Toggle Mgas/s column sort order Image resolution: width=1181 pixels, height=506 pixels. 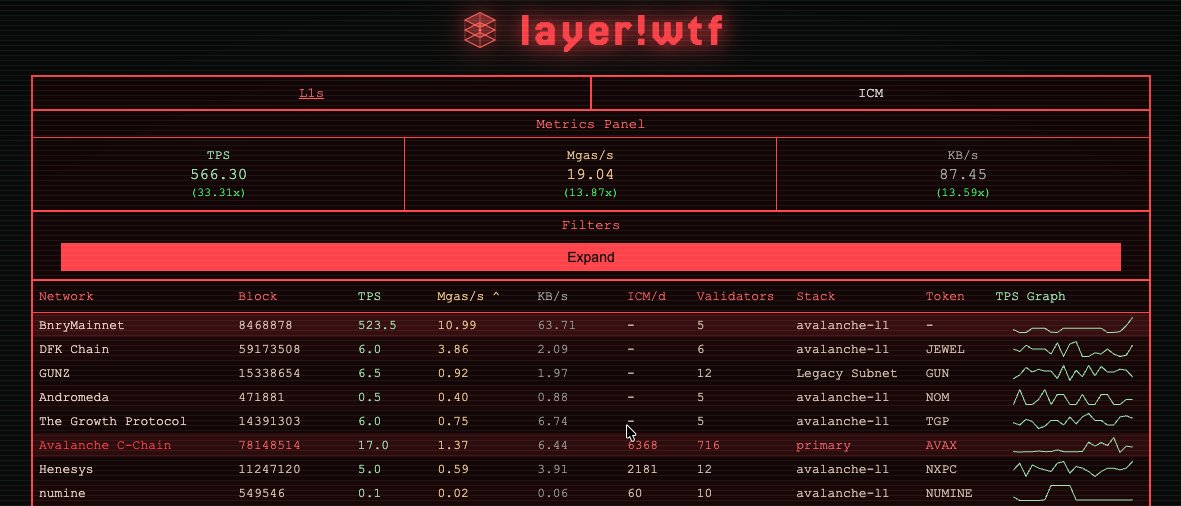coord(468,296)
